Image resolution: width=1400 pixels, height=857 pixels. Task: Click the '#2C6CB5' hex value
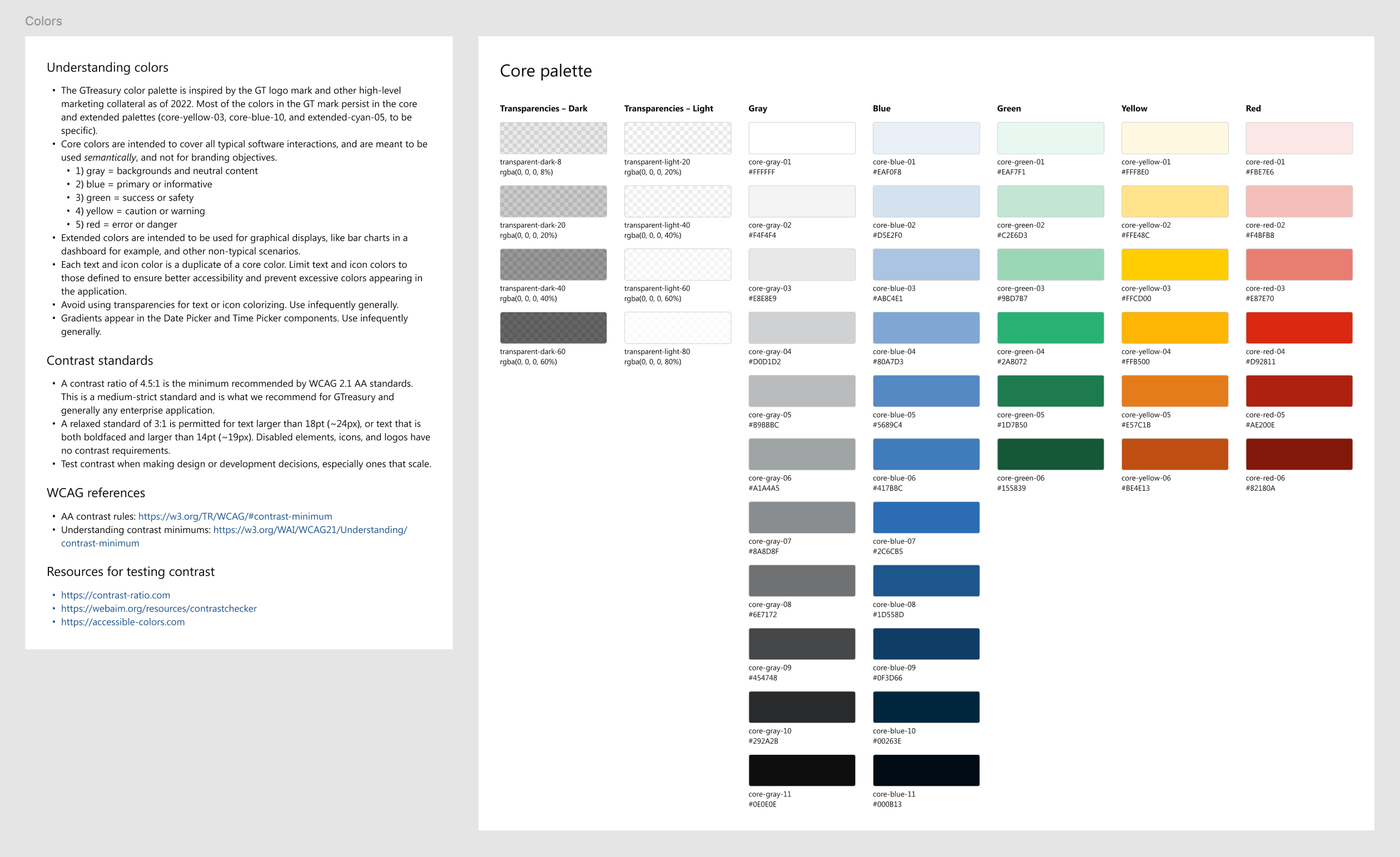tap(888, 551)
